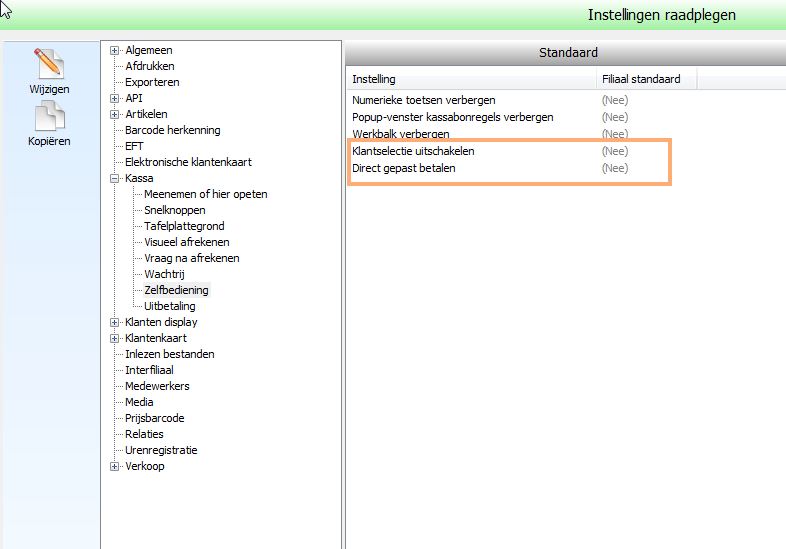This screenshot has width=786, height=549.
Task: Expand the Algemeen tree node
Action: [x=115, y=51]
